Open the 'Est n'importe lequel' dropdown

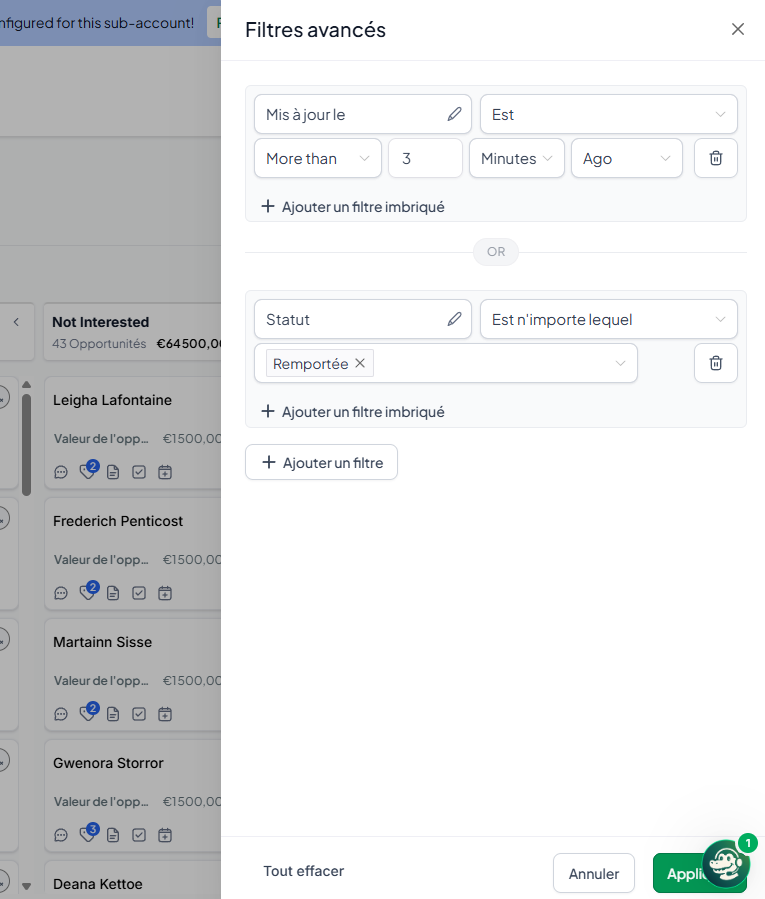pos(608,319)
